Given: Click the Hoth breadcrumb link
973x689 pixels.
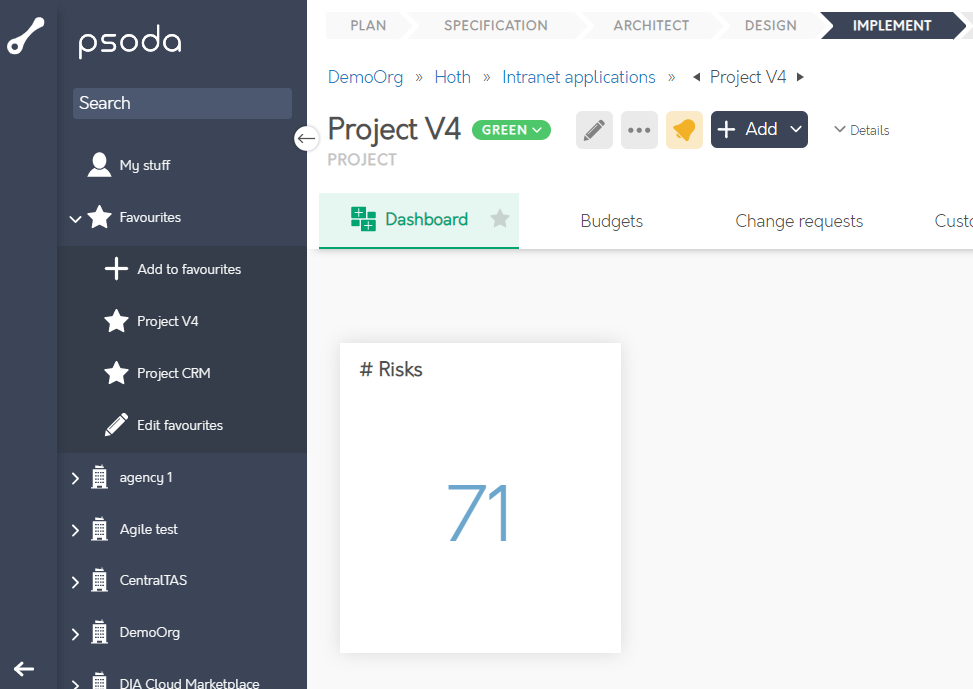Looking at the screenshot, I should coord(452,76).
